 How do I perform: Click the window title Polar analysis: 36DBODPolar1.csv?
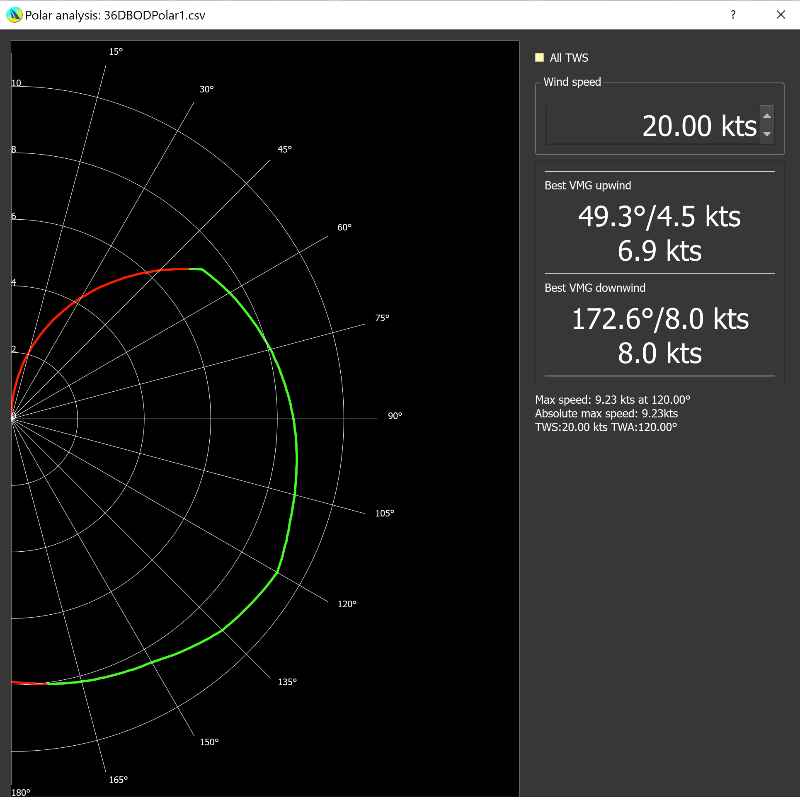115,15
